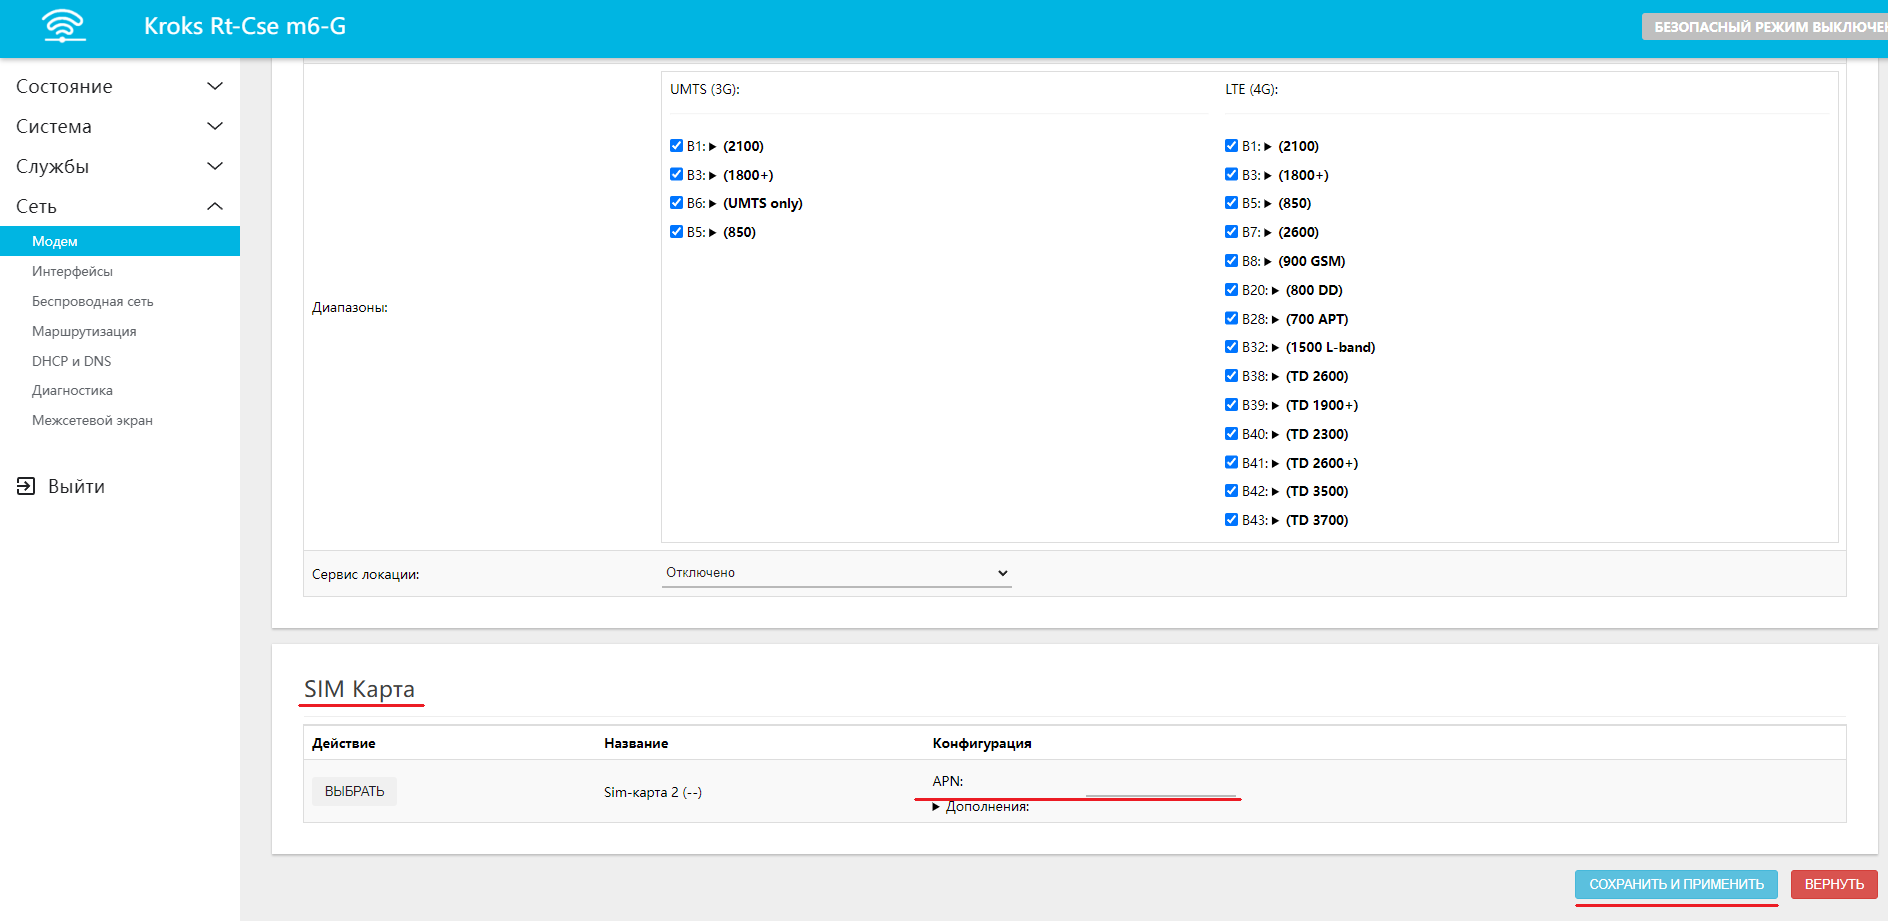This screenshot has width=1888, height=921.
Task: Expand the Состояние menu chevron
Action: pos(214,86)
